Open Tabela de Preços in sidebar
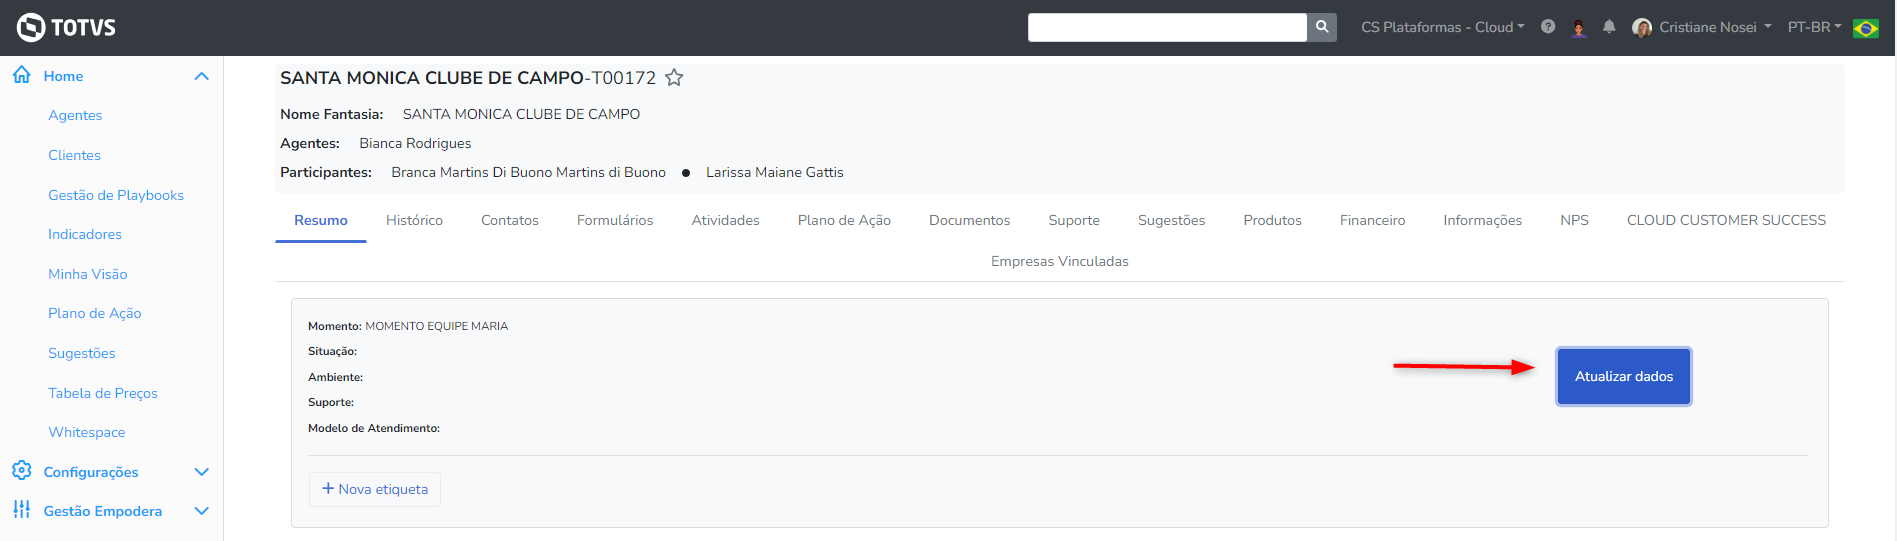Image resolution: width=1897 pixels, height=541 pixels. 103,393
